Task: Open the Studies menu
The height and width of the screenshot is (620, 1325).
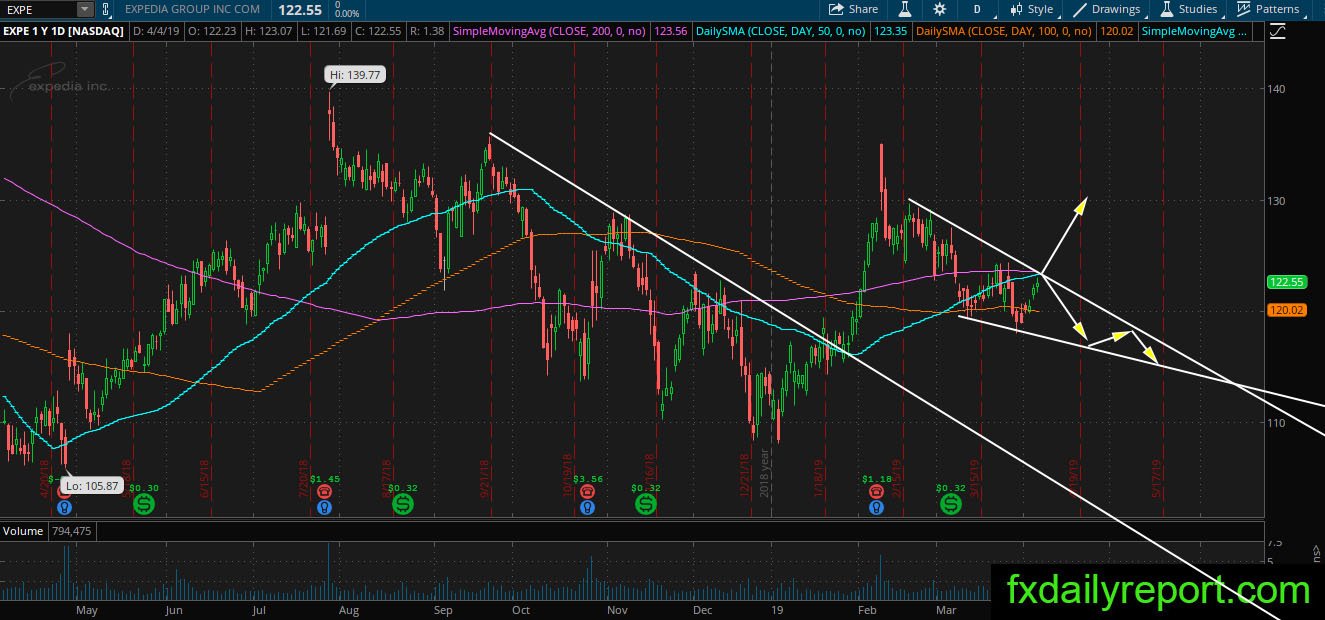Action: click(x=1187, y=9)
